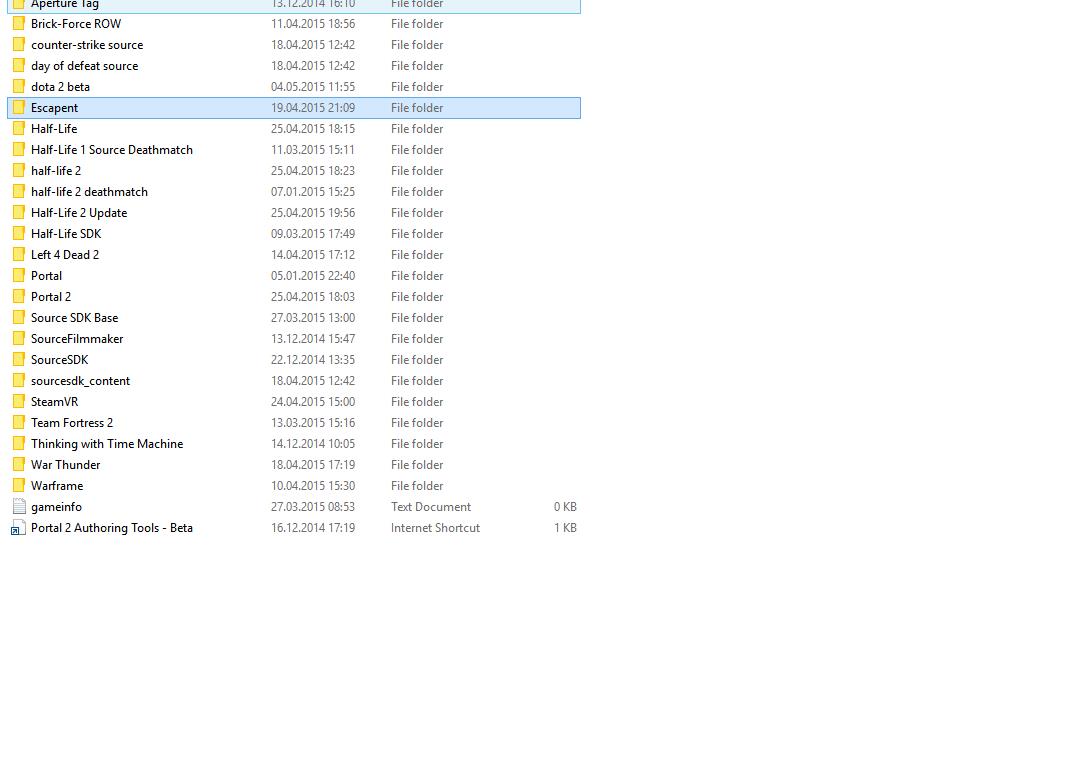Select the Half-Life 2 Update name
This screenshot has height=770, width=1072.
click(x=79, y=213)
